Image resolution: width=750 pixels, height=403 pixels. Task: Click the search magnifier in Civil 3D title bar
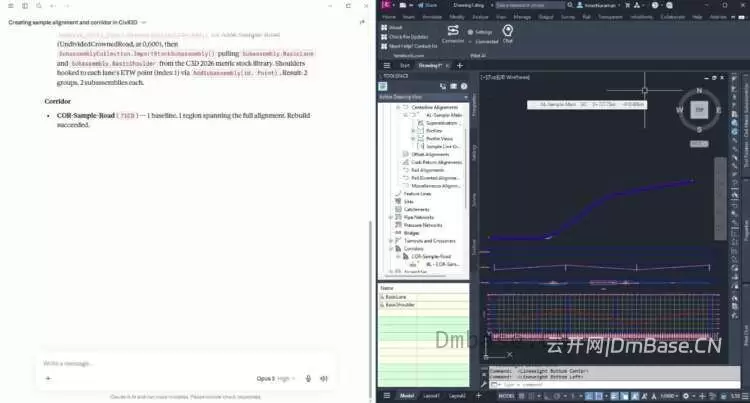click(x=570, y=5)
